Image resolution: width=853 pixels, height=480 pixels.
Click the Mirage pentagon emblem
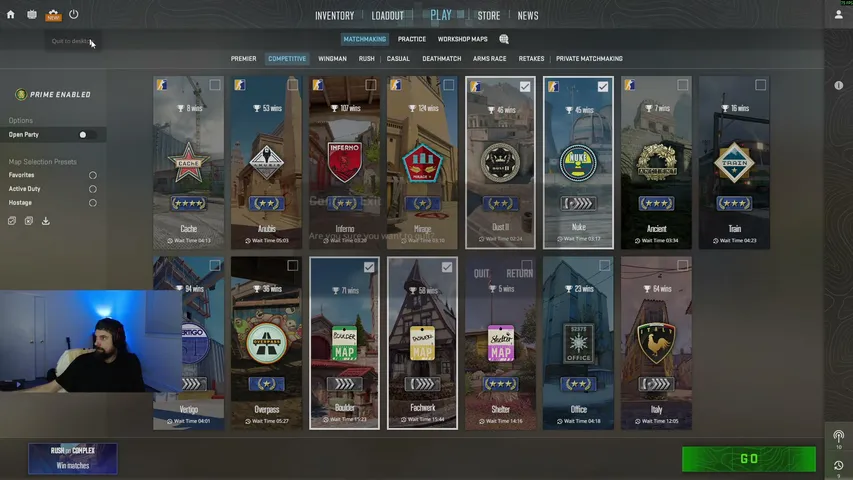click(422, 163)
